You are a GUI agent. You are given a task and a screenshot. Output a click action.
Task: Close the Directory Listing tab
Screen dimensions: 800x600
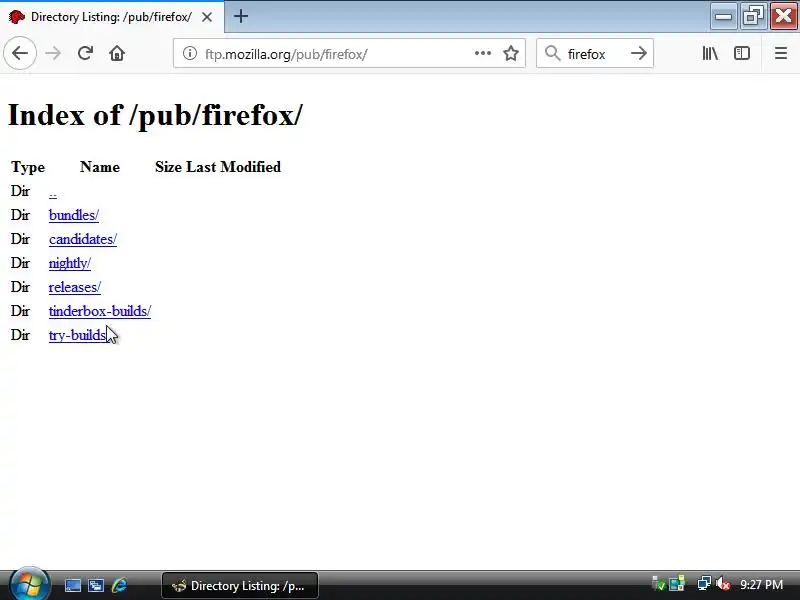click(x=207, y=17)
